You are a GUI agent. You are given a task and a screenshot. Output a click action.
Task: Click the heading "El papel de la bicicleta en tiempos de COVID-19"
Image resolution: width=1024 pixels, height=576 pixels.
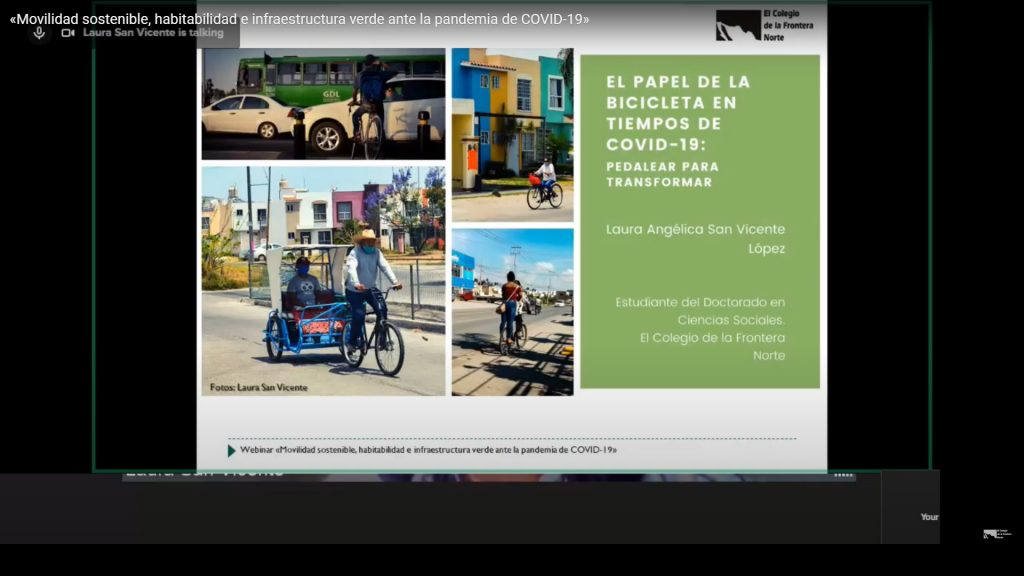[x=679, y=113]
